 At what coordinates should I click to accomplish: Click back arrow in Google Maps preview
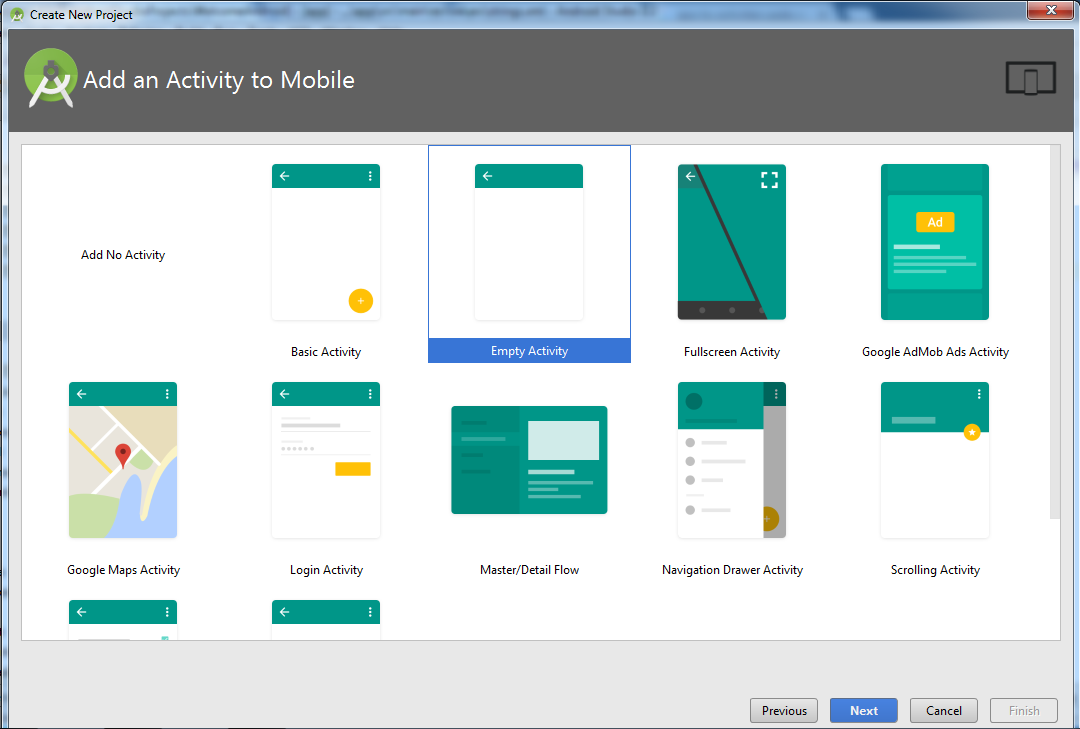(x=82, y=394)
